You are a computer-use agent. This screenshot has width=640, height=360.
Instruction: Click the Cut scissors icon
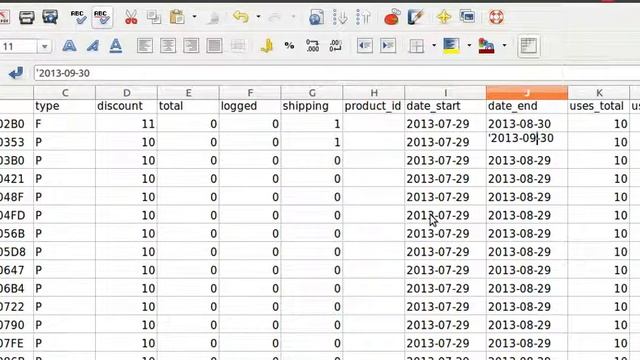(x=131, y=17)
